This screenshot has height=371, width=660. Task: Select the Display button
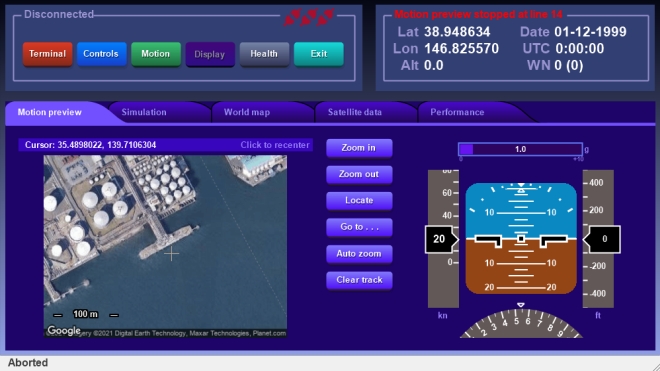(x=210, y=54)
